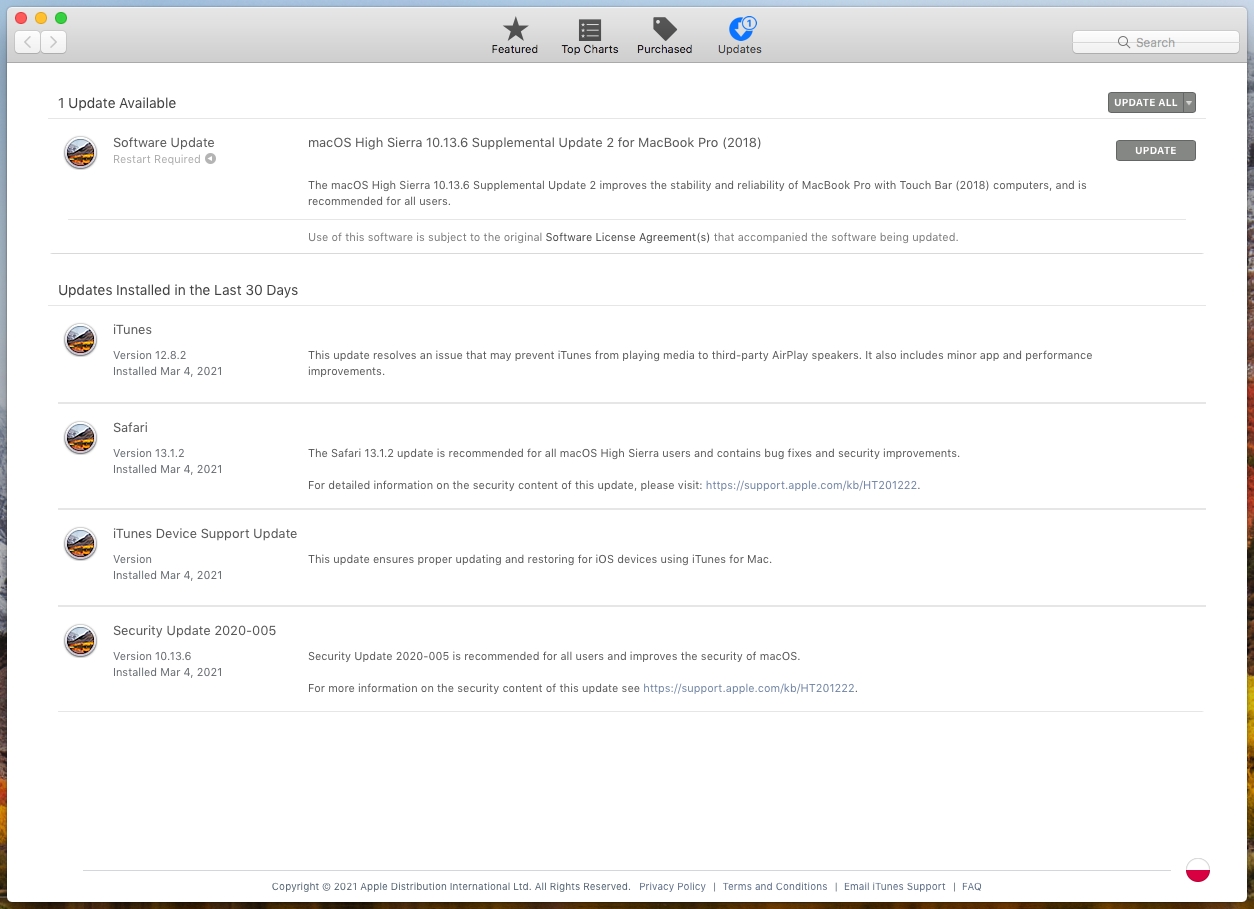The image size is (1254, 909).
Task: Click the Copyright 2021 Apple Distribution text
Action: [x=451, y=886]
